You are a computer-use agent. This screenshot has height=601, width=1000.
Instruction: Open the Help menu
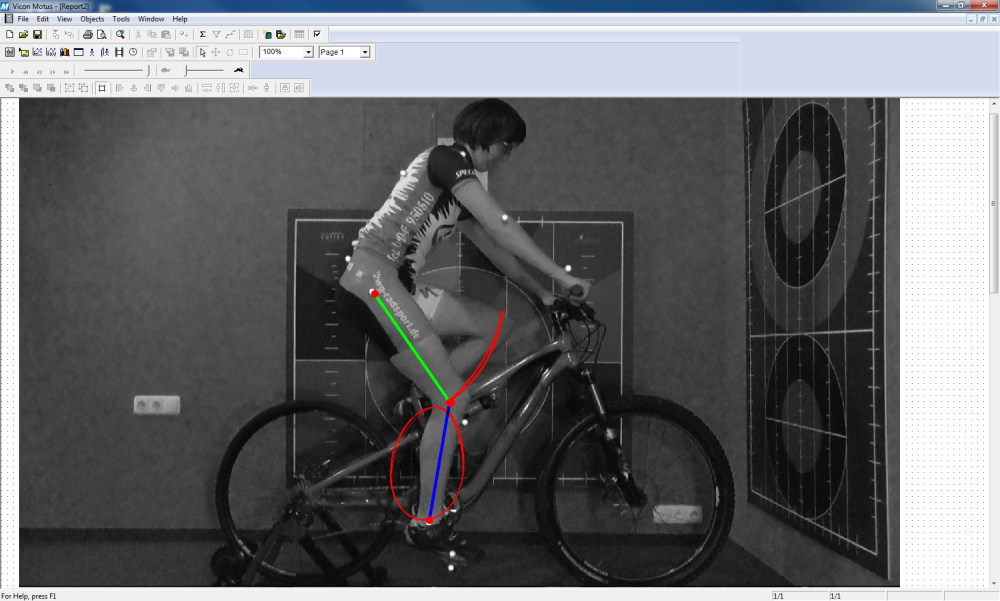tap(180, 19)
